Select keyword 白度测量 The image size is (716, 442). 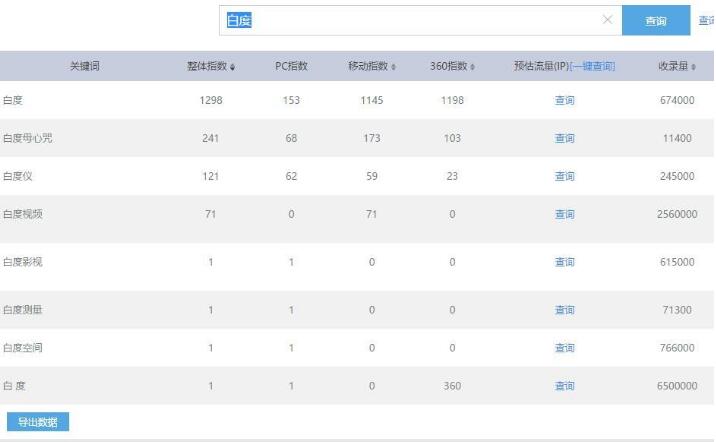coord(22,310)
